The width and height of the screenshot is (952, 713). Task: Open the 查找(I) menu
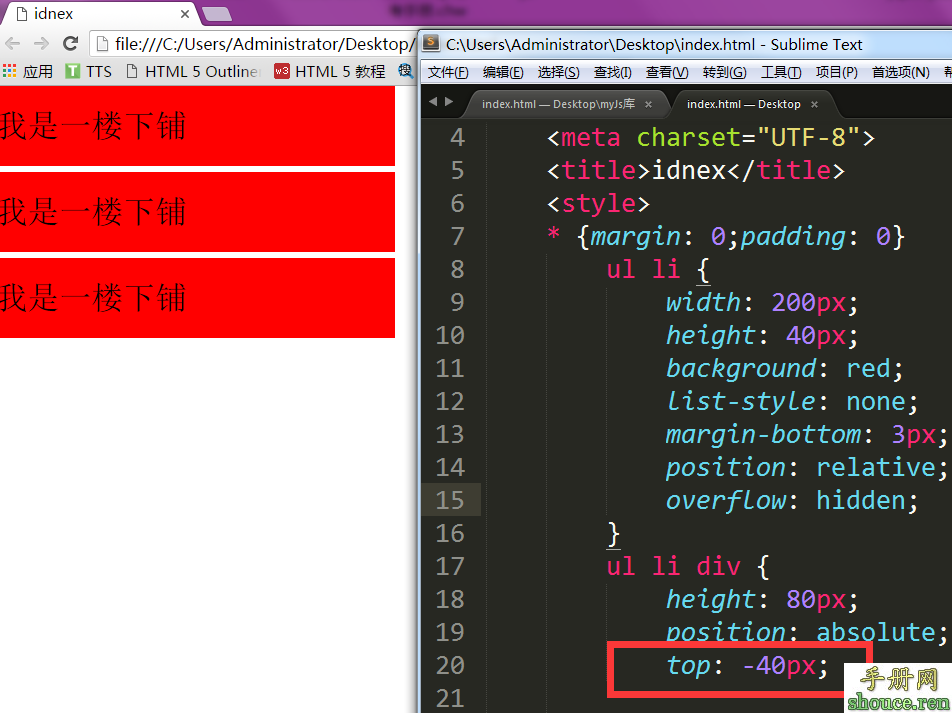click(613, 72)
